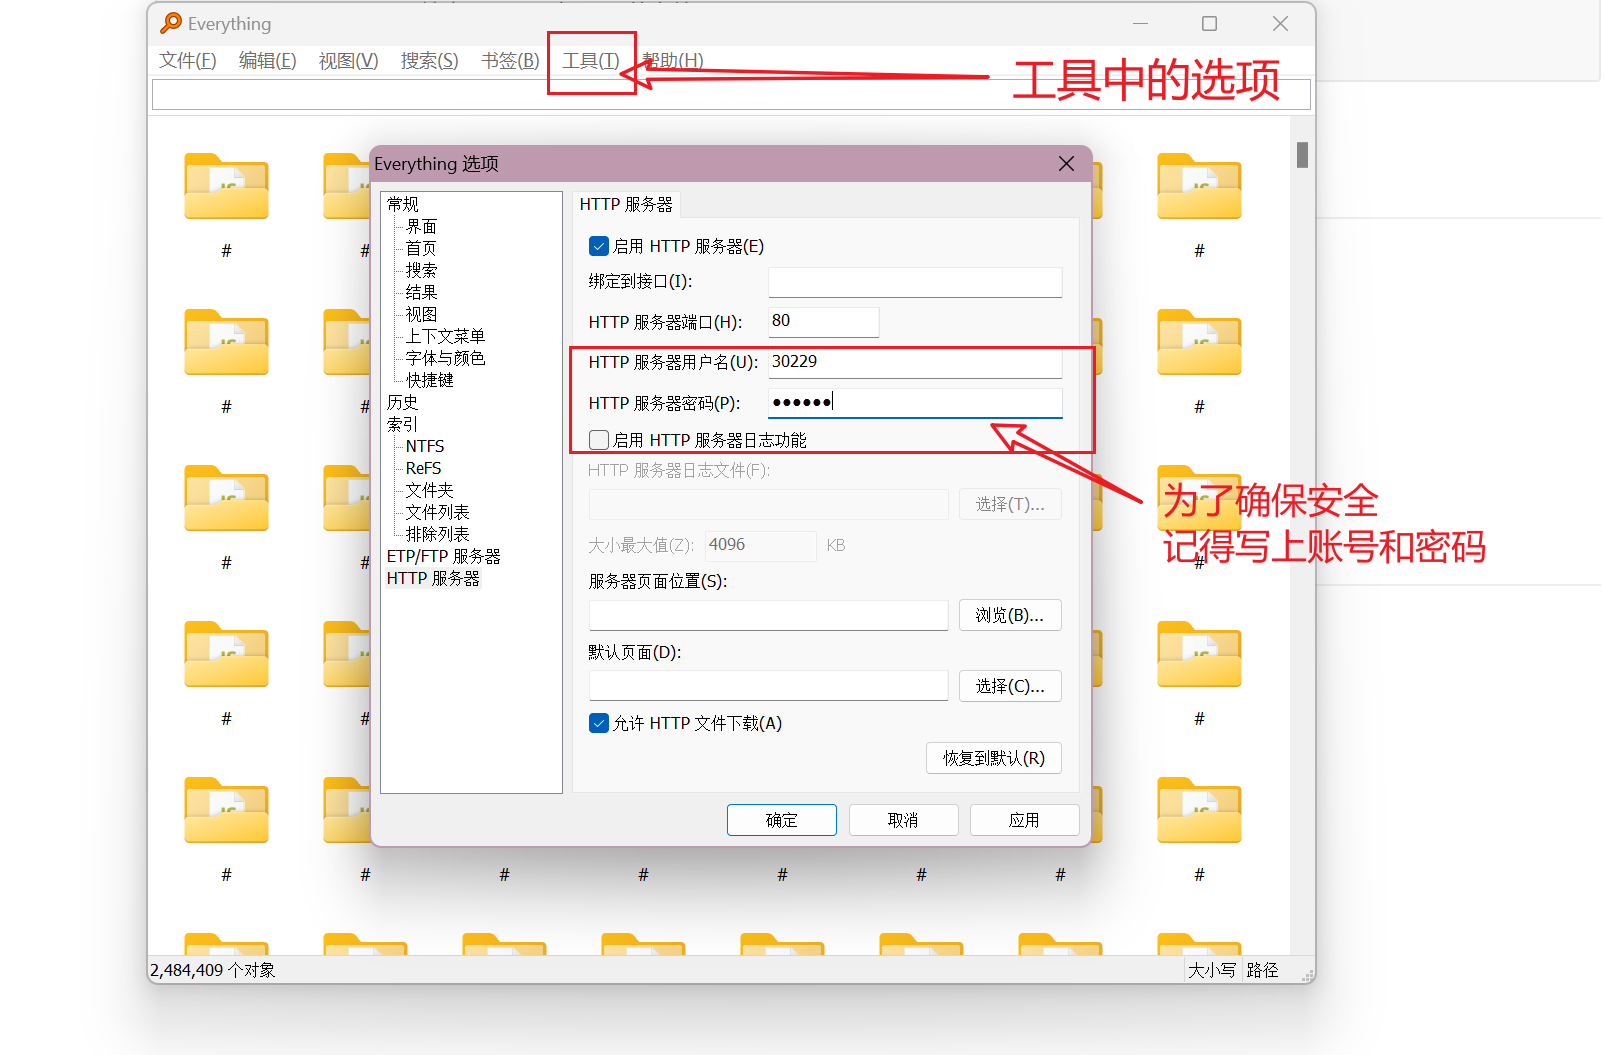The image size is (1604, 1055).
Task: Select 常规 in the options tree
Action: point(403,204)
